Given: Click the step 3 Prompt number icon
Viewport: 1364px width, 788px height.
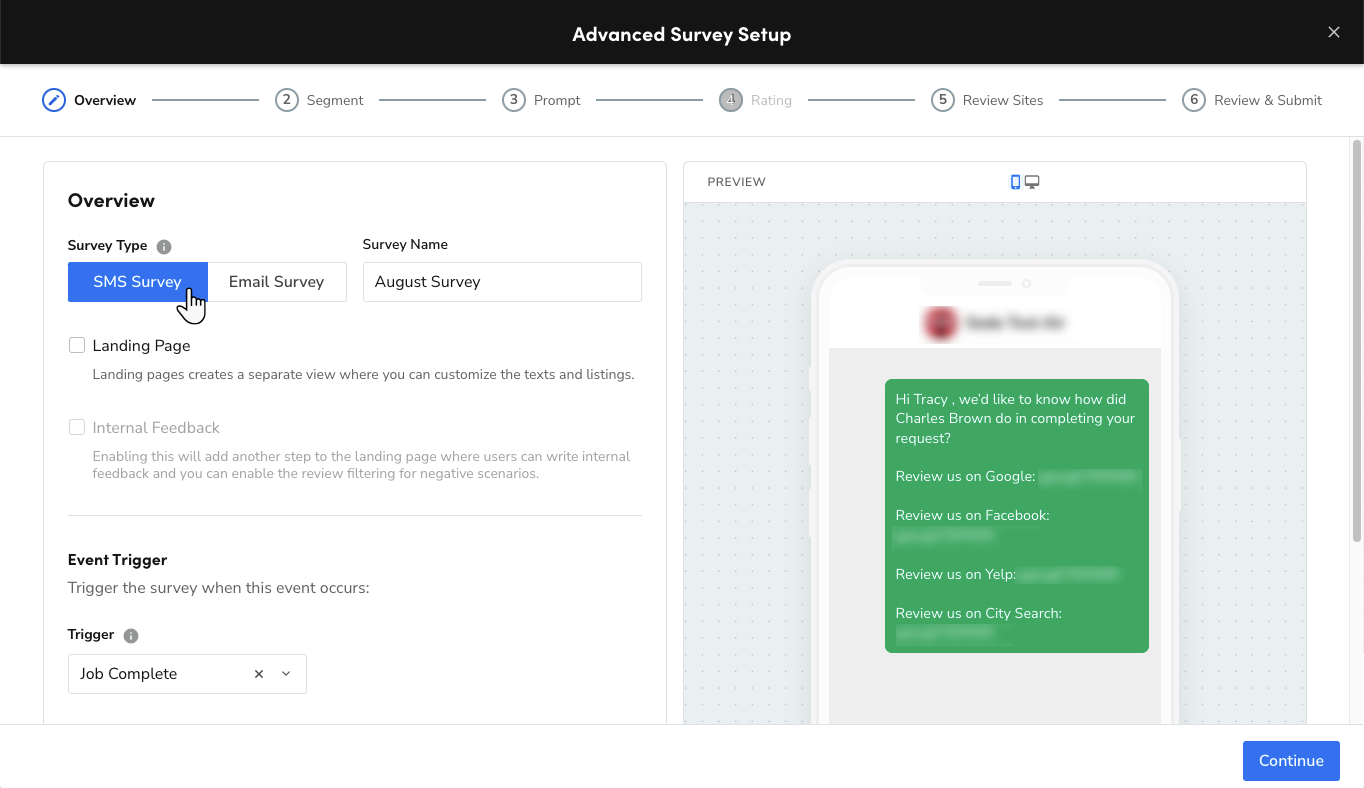Looking at the screenshot, I should pos(514,100).
